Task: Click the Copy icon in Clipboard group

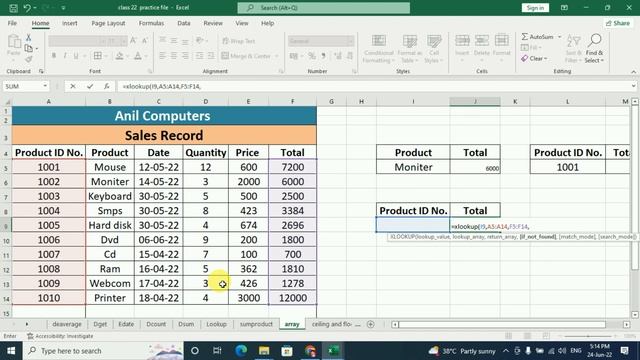Action: point(29,49)
